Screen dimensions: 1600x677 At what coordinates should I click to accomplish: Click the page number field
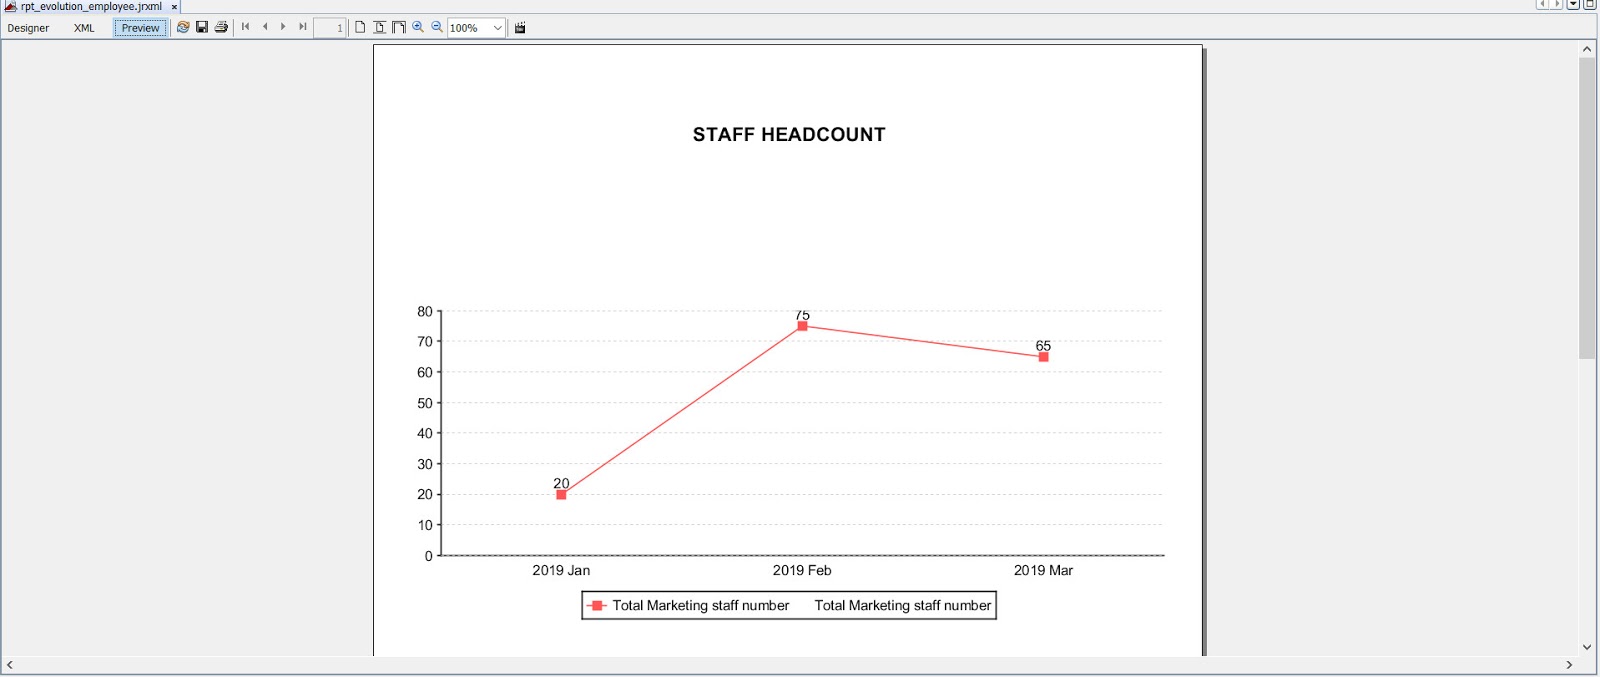329,28
